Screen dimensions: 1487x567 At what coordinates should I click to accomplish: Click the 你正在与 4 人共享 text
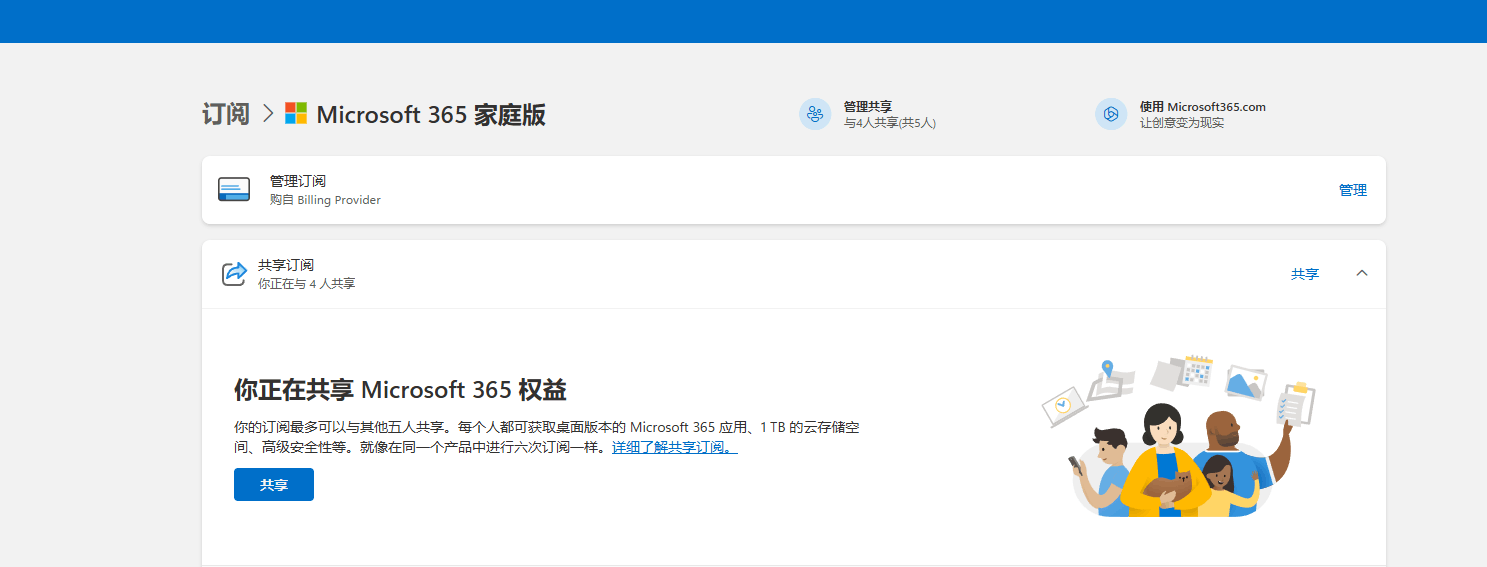[x=307, y=283]
